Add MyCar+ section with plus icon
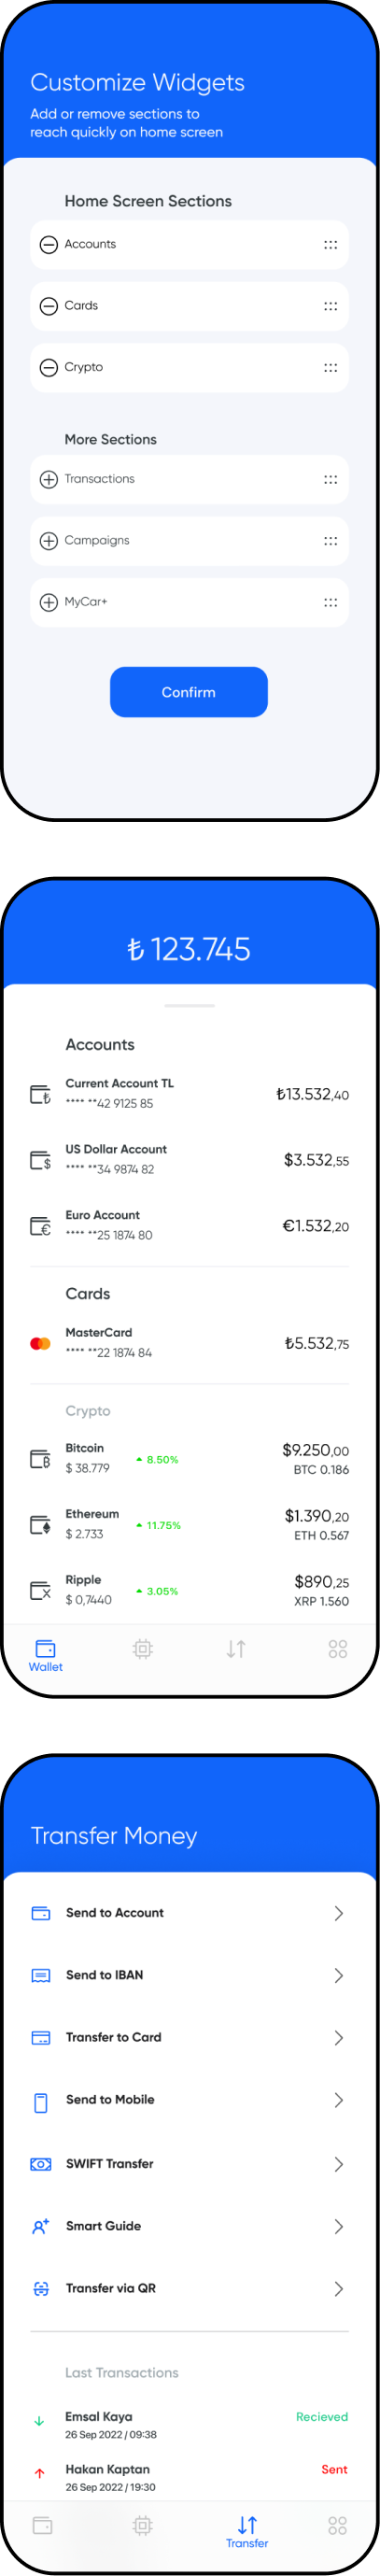The width and height of the screenshot is (380, 2576). [48, 603]
